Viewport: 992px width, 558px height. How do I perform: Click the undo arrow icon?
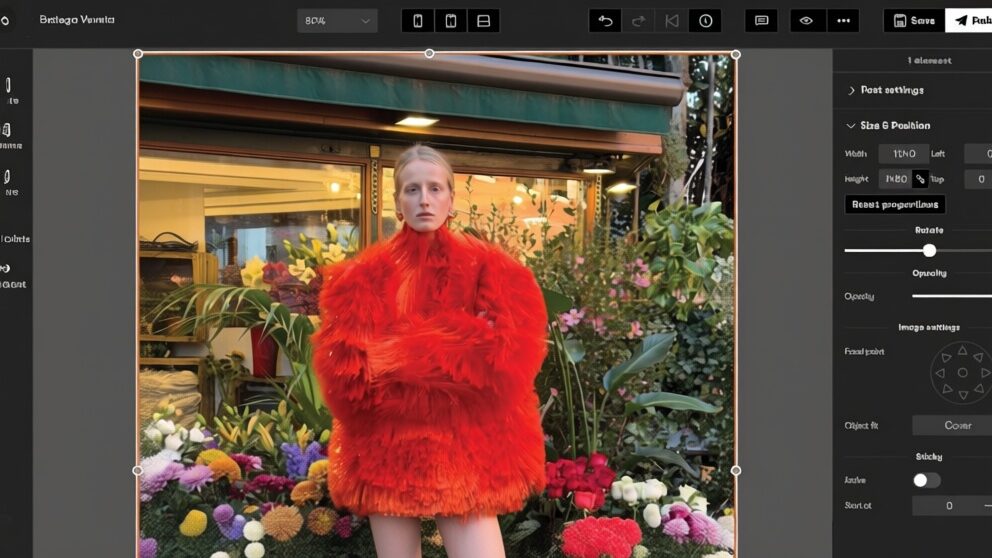tap(605, 21)
